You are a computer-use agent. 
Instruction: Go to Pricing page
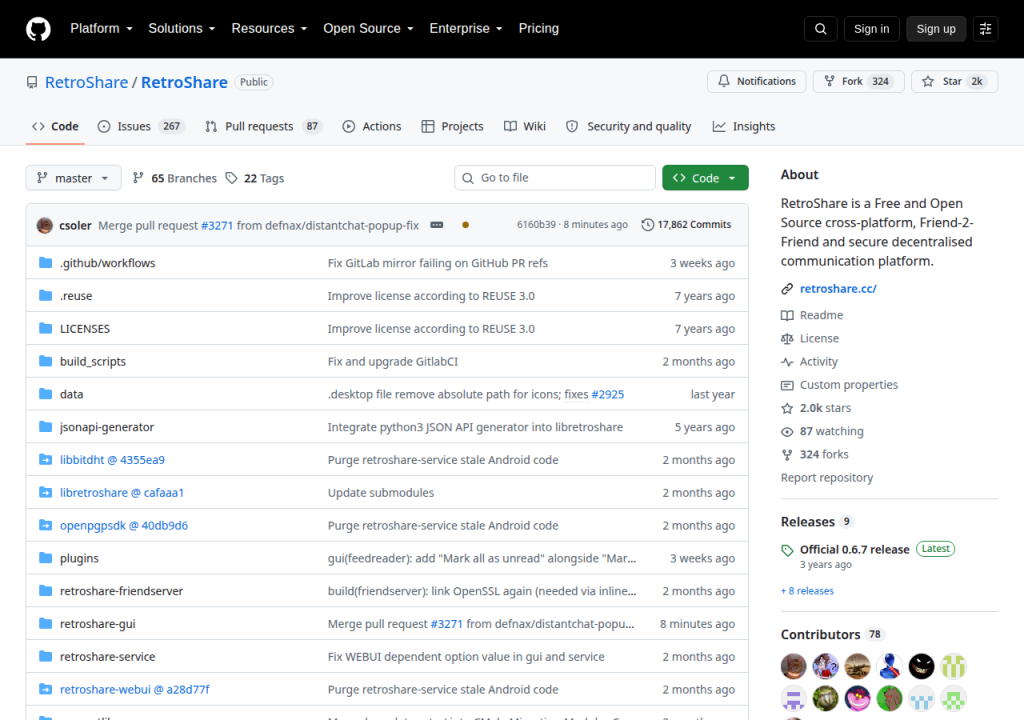pos(539,29)
